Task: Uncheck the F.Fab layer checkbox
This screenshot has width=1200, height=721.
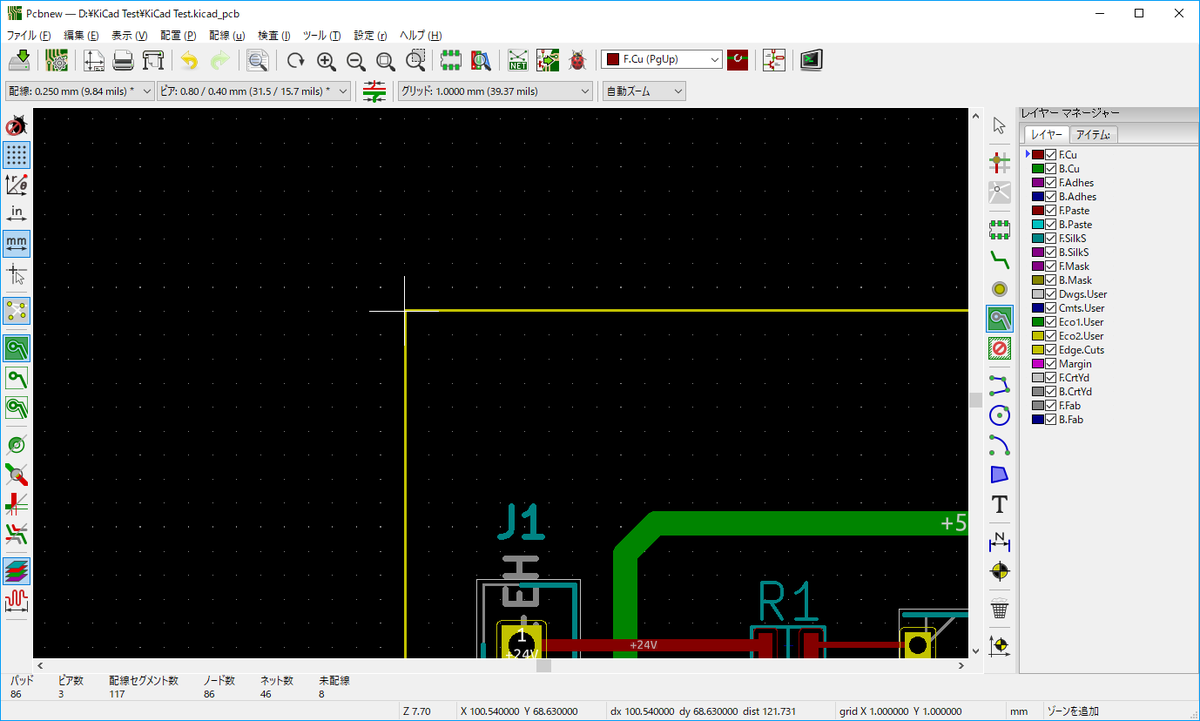Action: click(1051, 406)
